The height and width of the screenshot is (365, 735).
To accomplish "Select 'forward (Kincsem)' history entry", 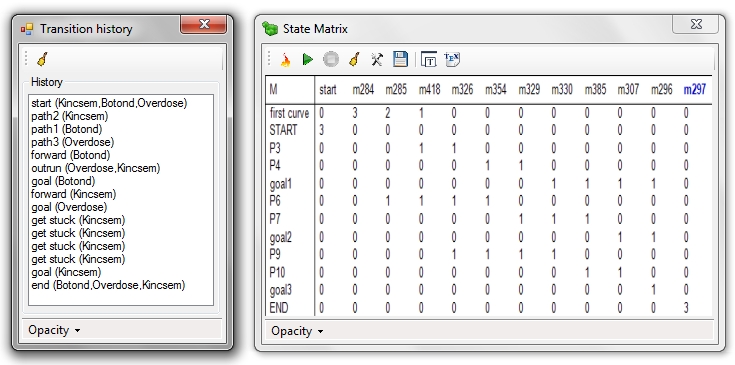I will [x=74, y=194].
